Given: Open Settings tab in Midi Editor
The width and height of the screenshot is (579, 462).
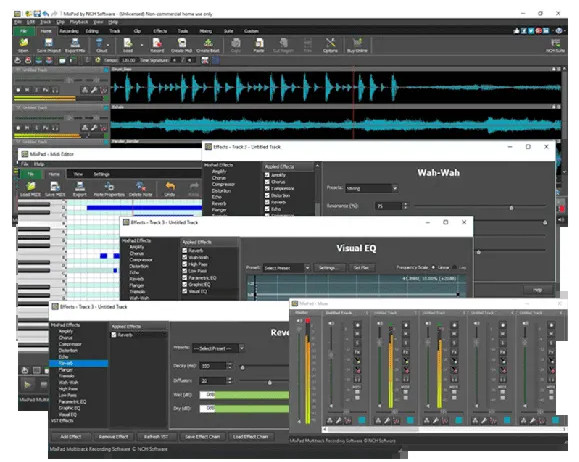Looking at the screenshot, I should coord(101,174).
